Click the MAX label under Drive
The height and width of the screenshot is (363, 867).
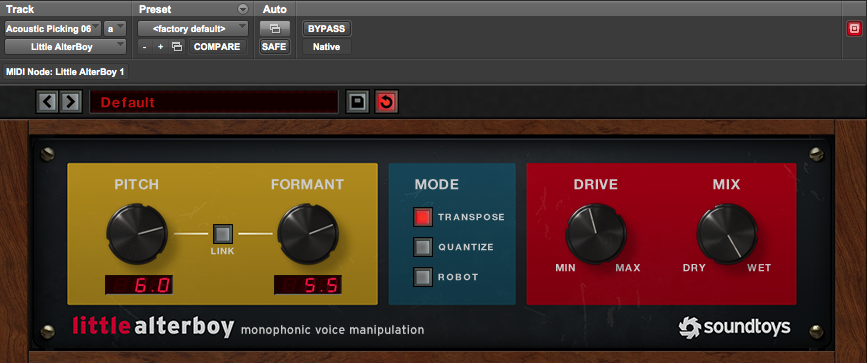click(628, 268)
